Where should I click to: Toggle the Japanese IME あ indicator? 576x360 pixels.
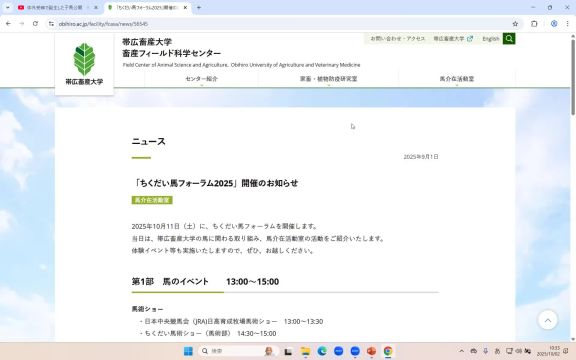pyautogui.click(x=497, y=351)
